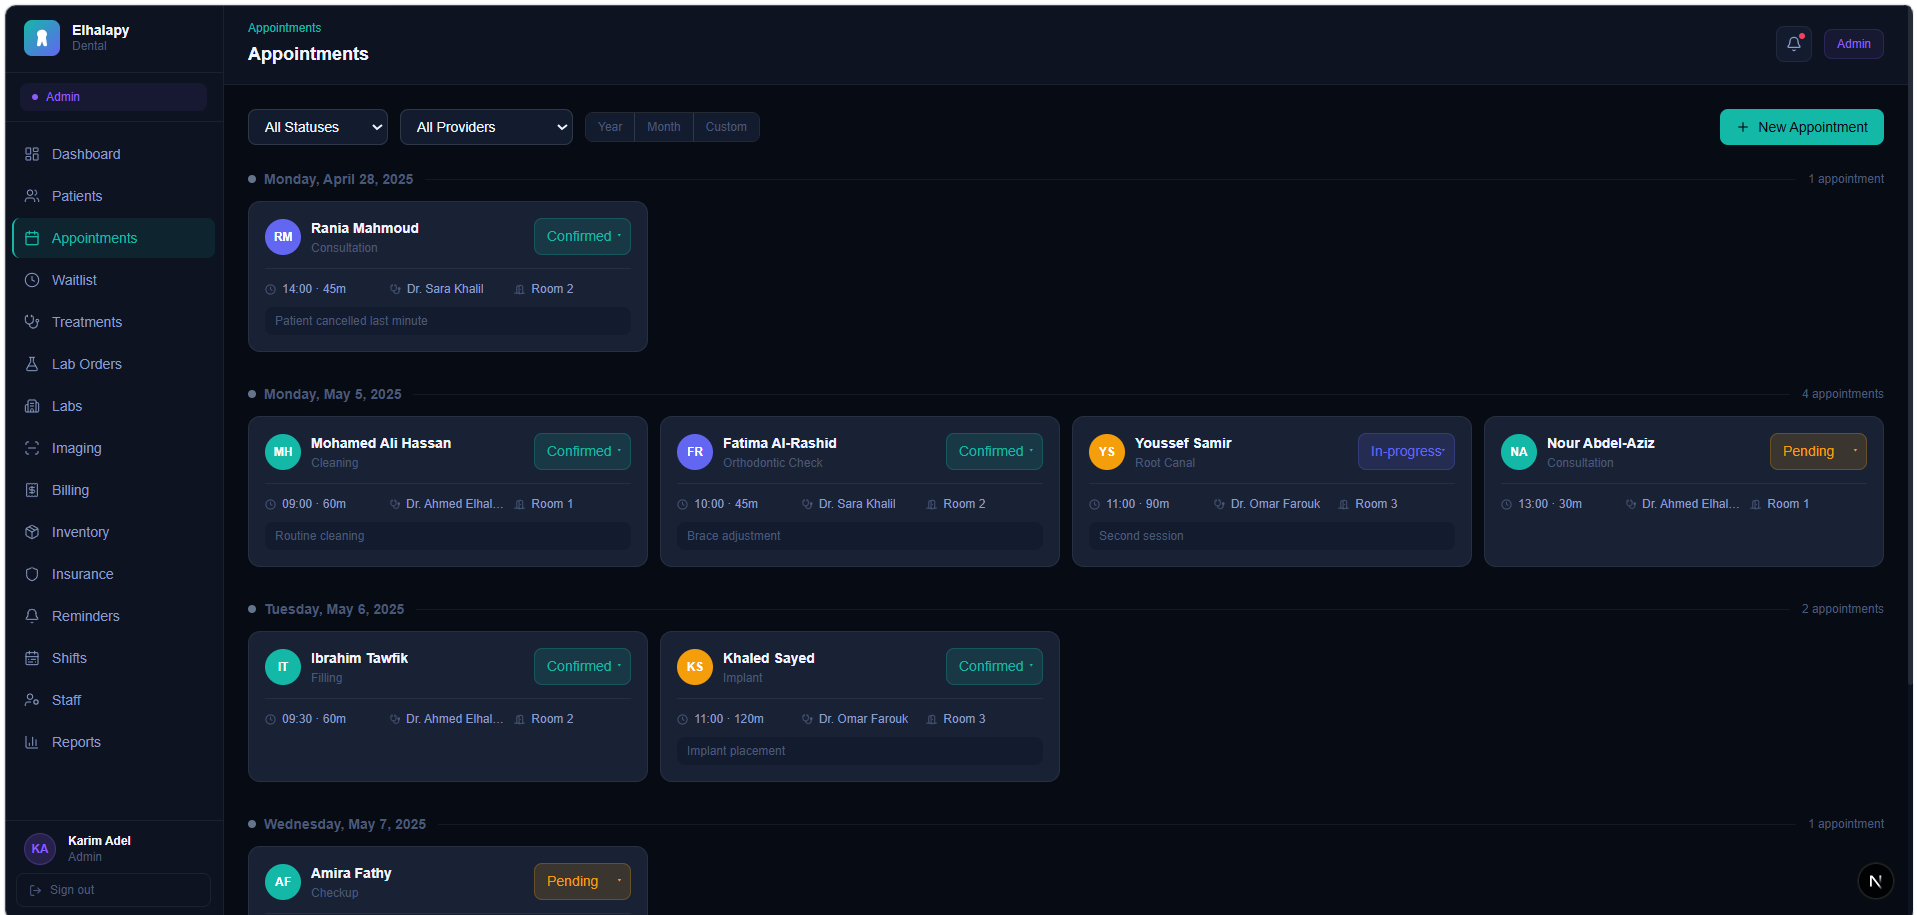Open Insurance shield icon in sidebar
Screen dimensions: 1917x915
[32, 574]
